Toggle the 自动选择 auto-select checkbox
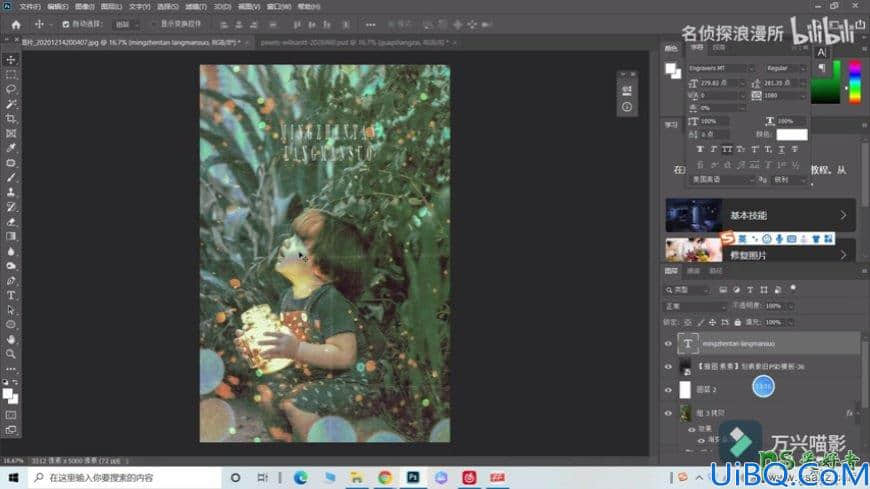The width and height of the screenshot is (870, 489). pos(65,24)
